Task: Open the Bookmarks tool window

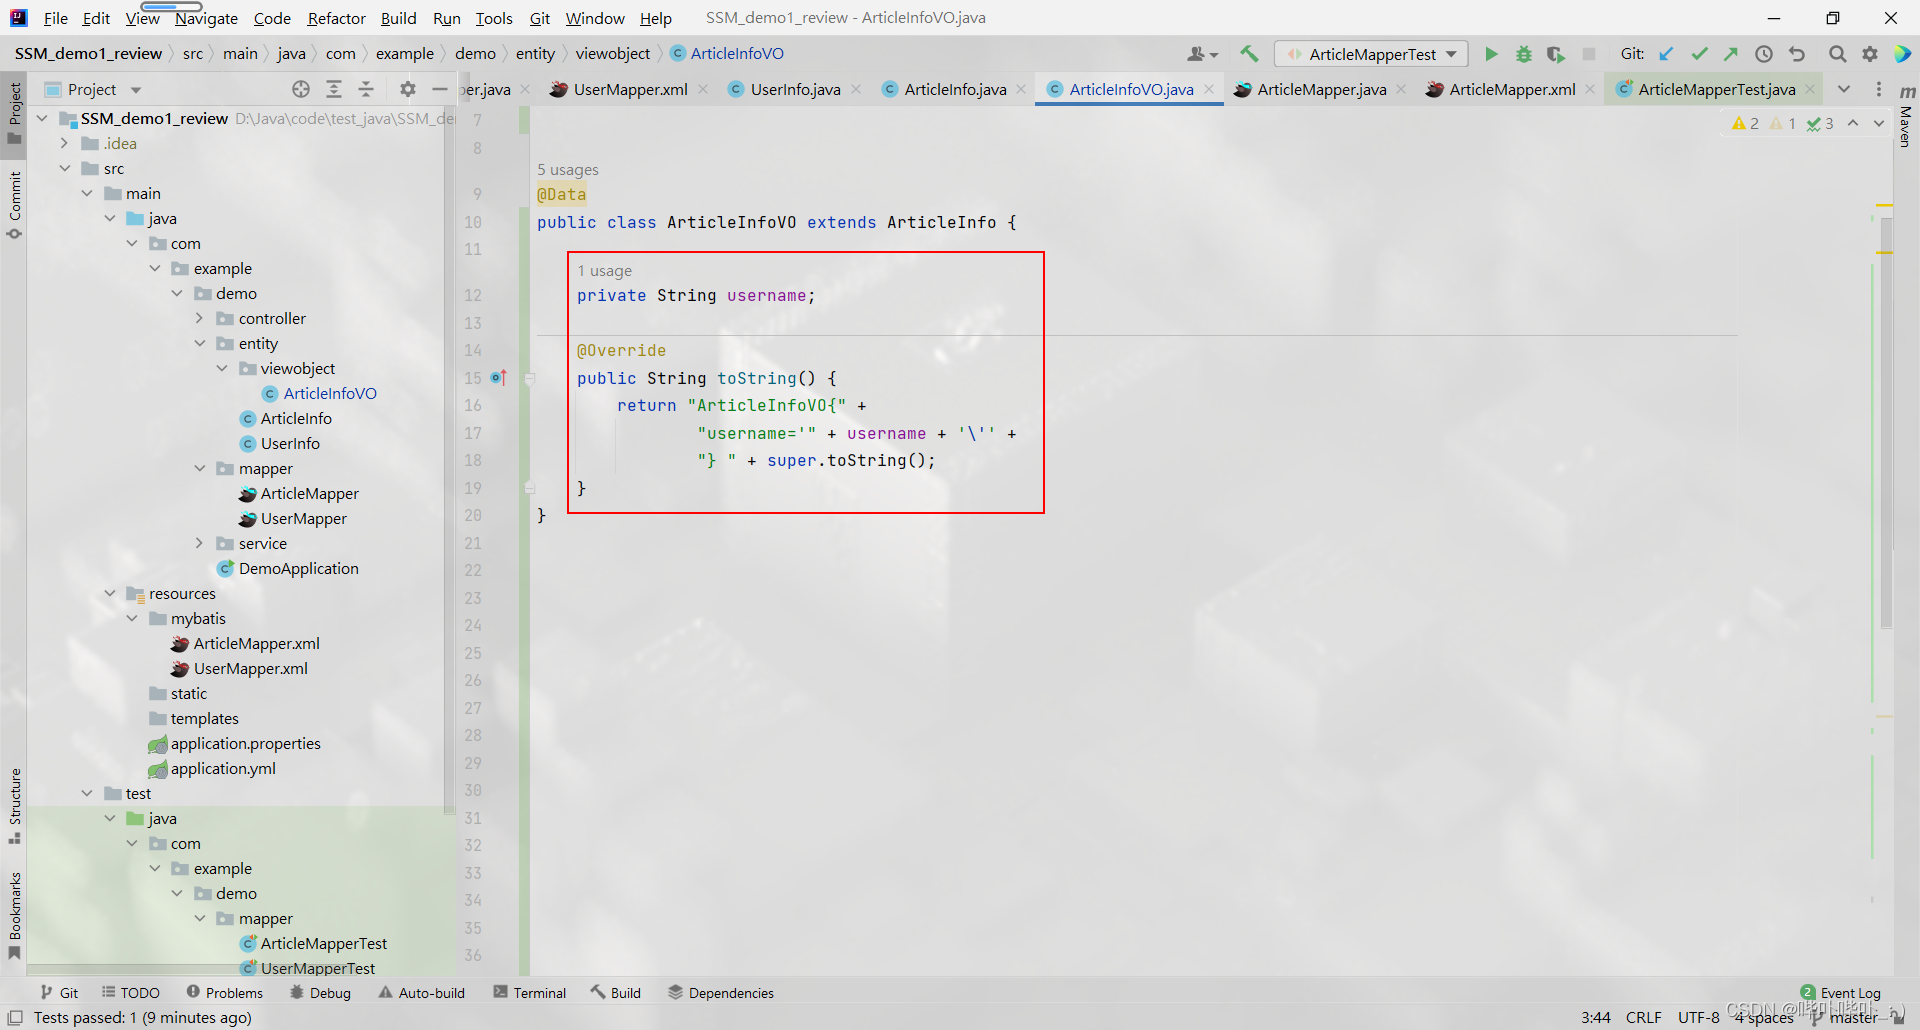Action: click(14, 915)
